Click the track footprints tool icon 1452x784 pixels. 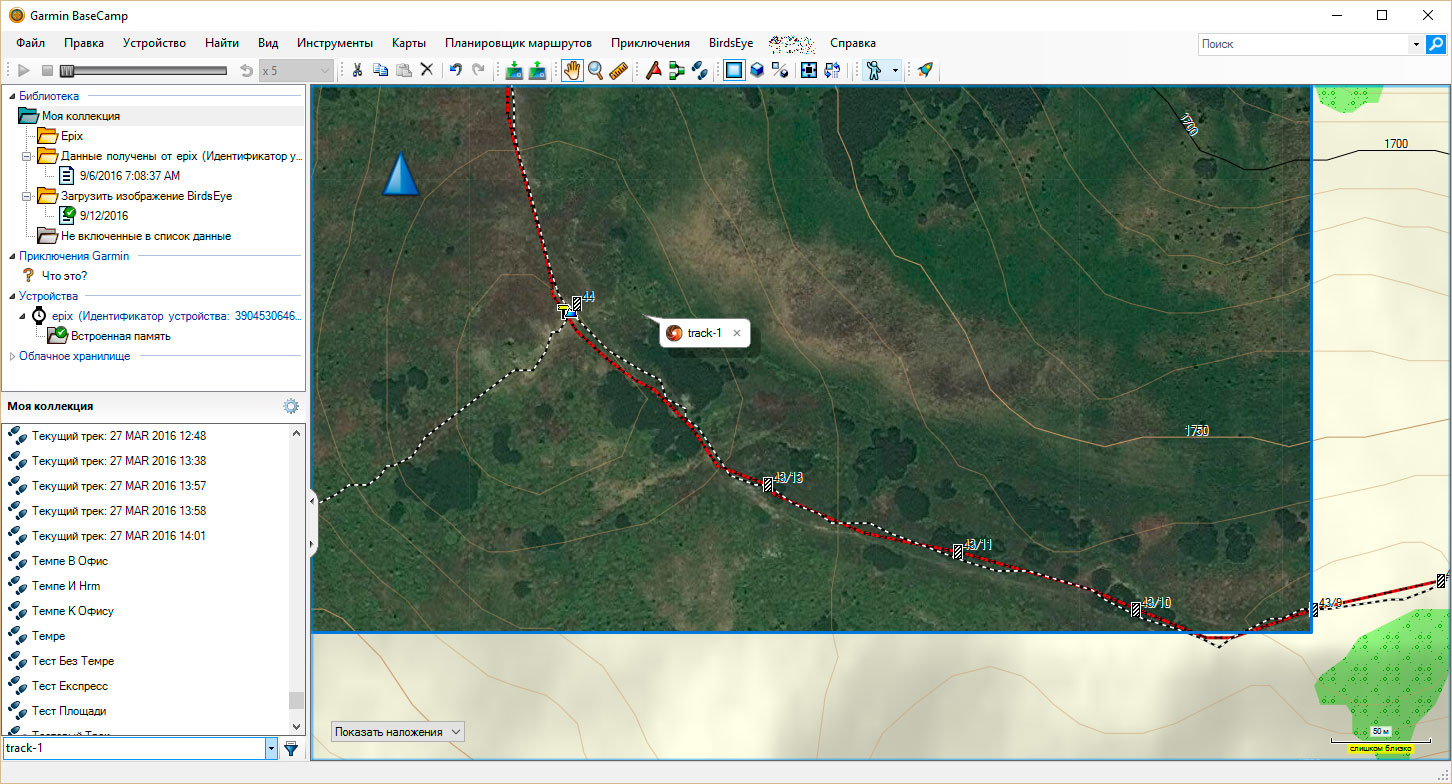point(700,70)
